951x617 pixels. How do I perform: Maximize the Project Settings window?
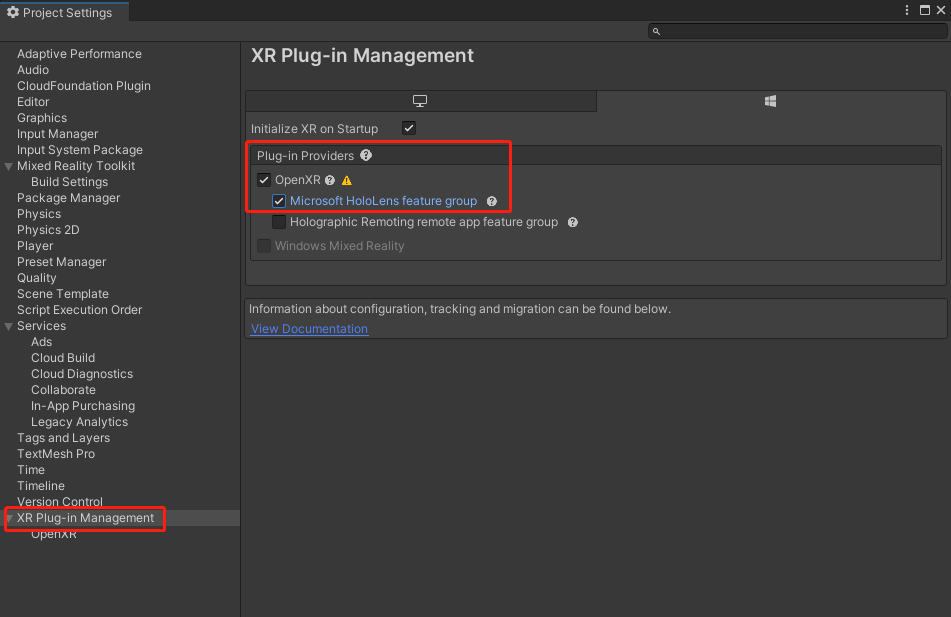point(925,10)
